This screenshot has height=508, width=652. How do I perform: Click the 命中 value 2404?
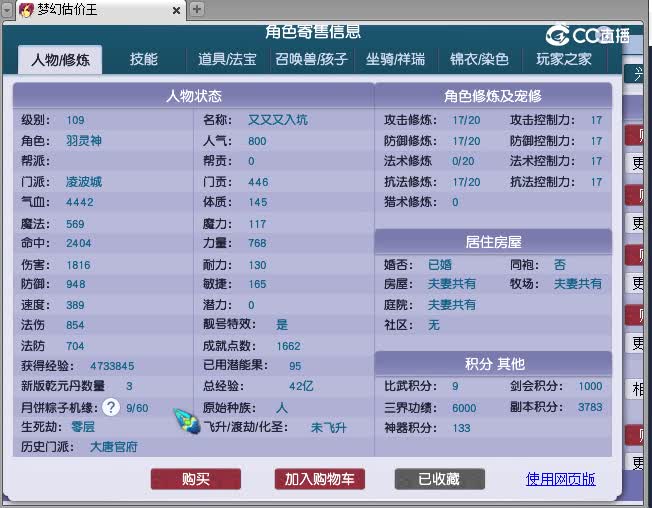coord(79,243)
